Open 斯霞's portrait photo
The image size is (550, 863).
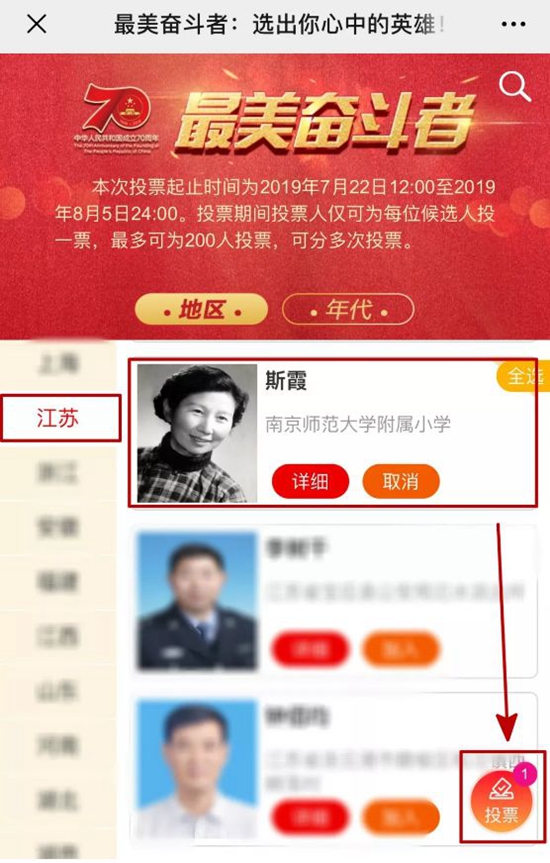197,434
